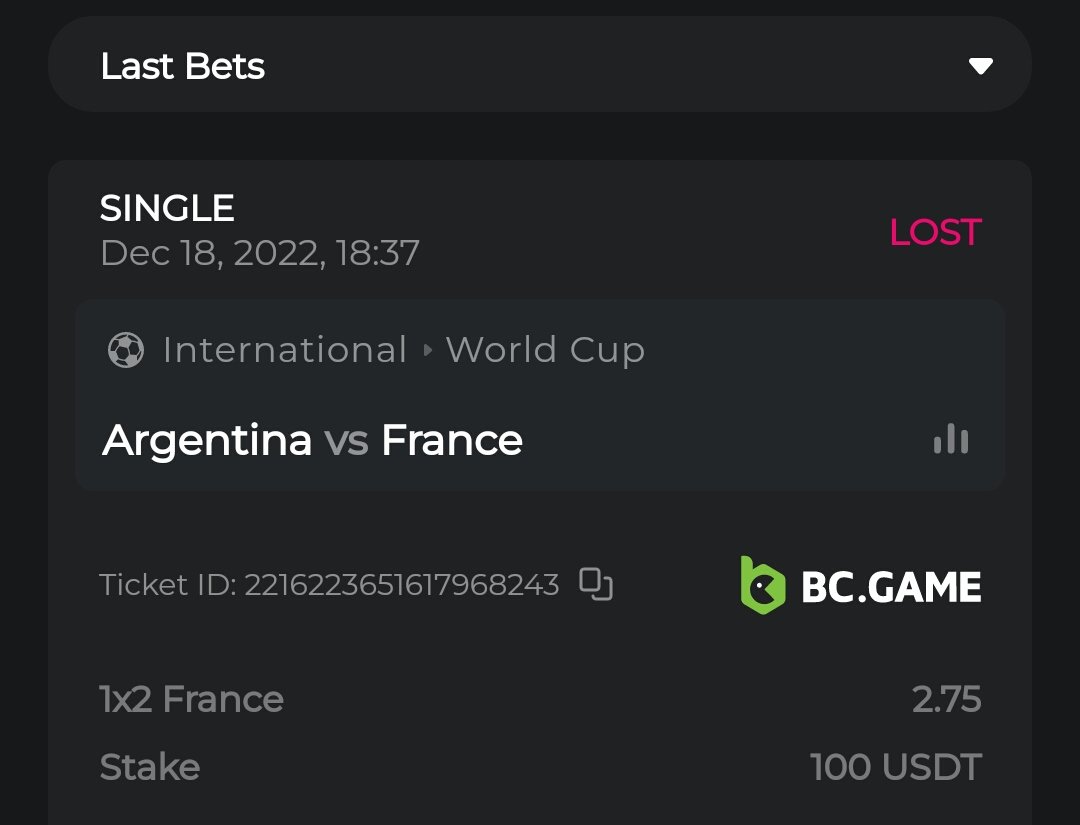Viewport: 1080px width, 825px height.
Task: Open the Argentina team name
Action: click(207, 440)
